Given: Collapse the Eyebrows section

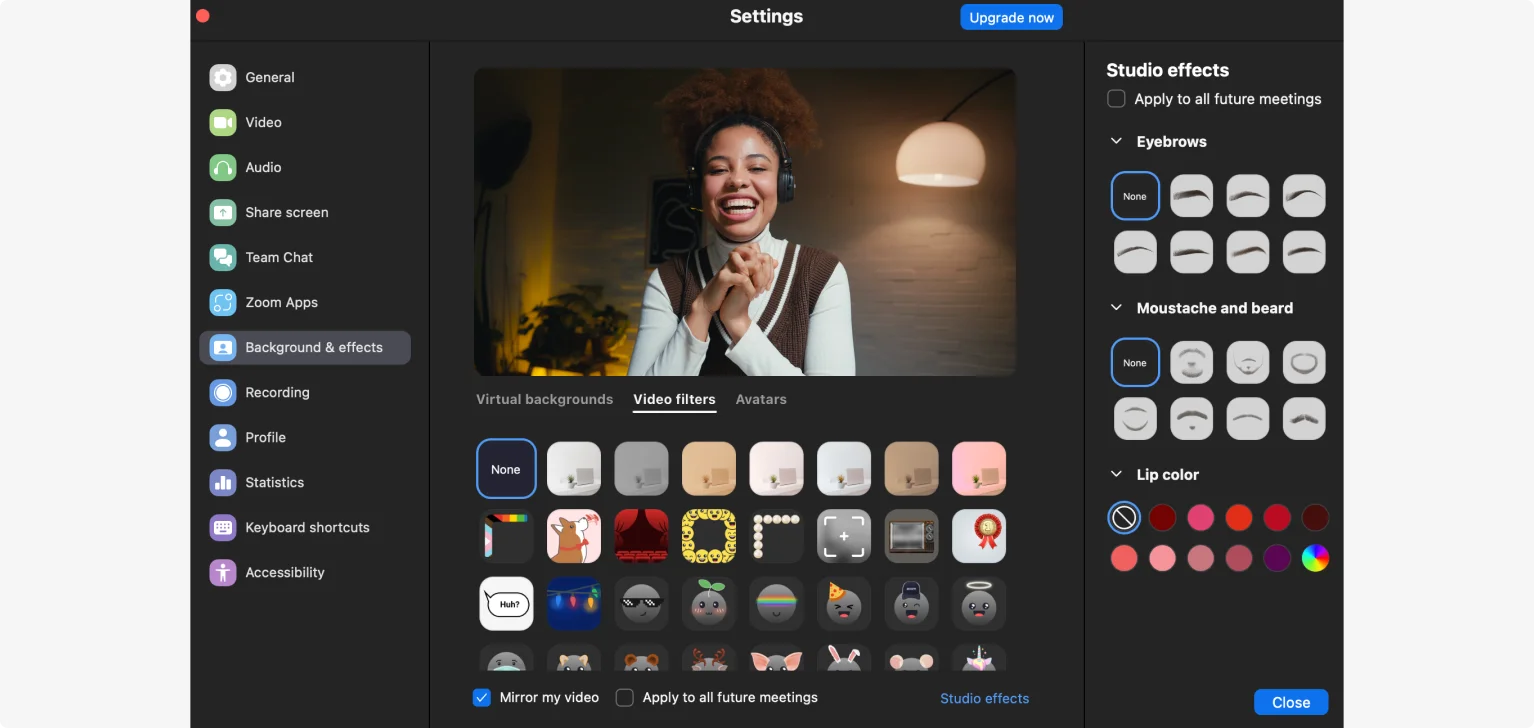Looking at the screenshot, I should (x=1116, y=141).
